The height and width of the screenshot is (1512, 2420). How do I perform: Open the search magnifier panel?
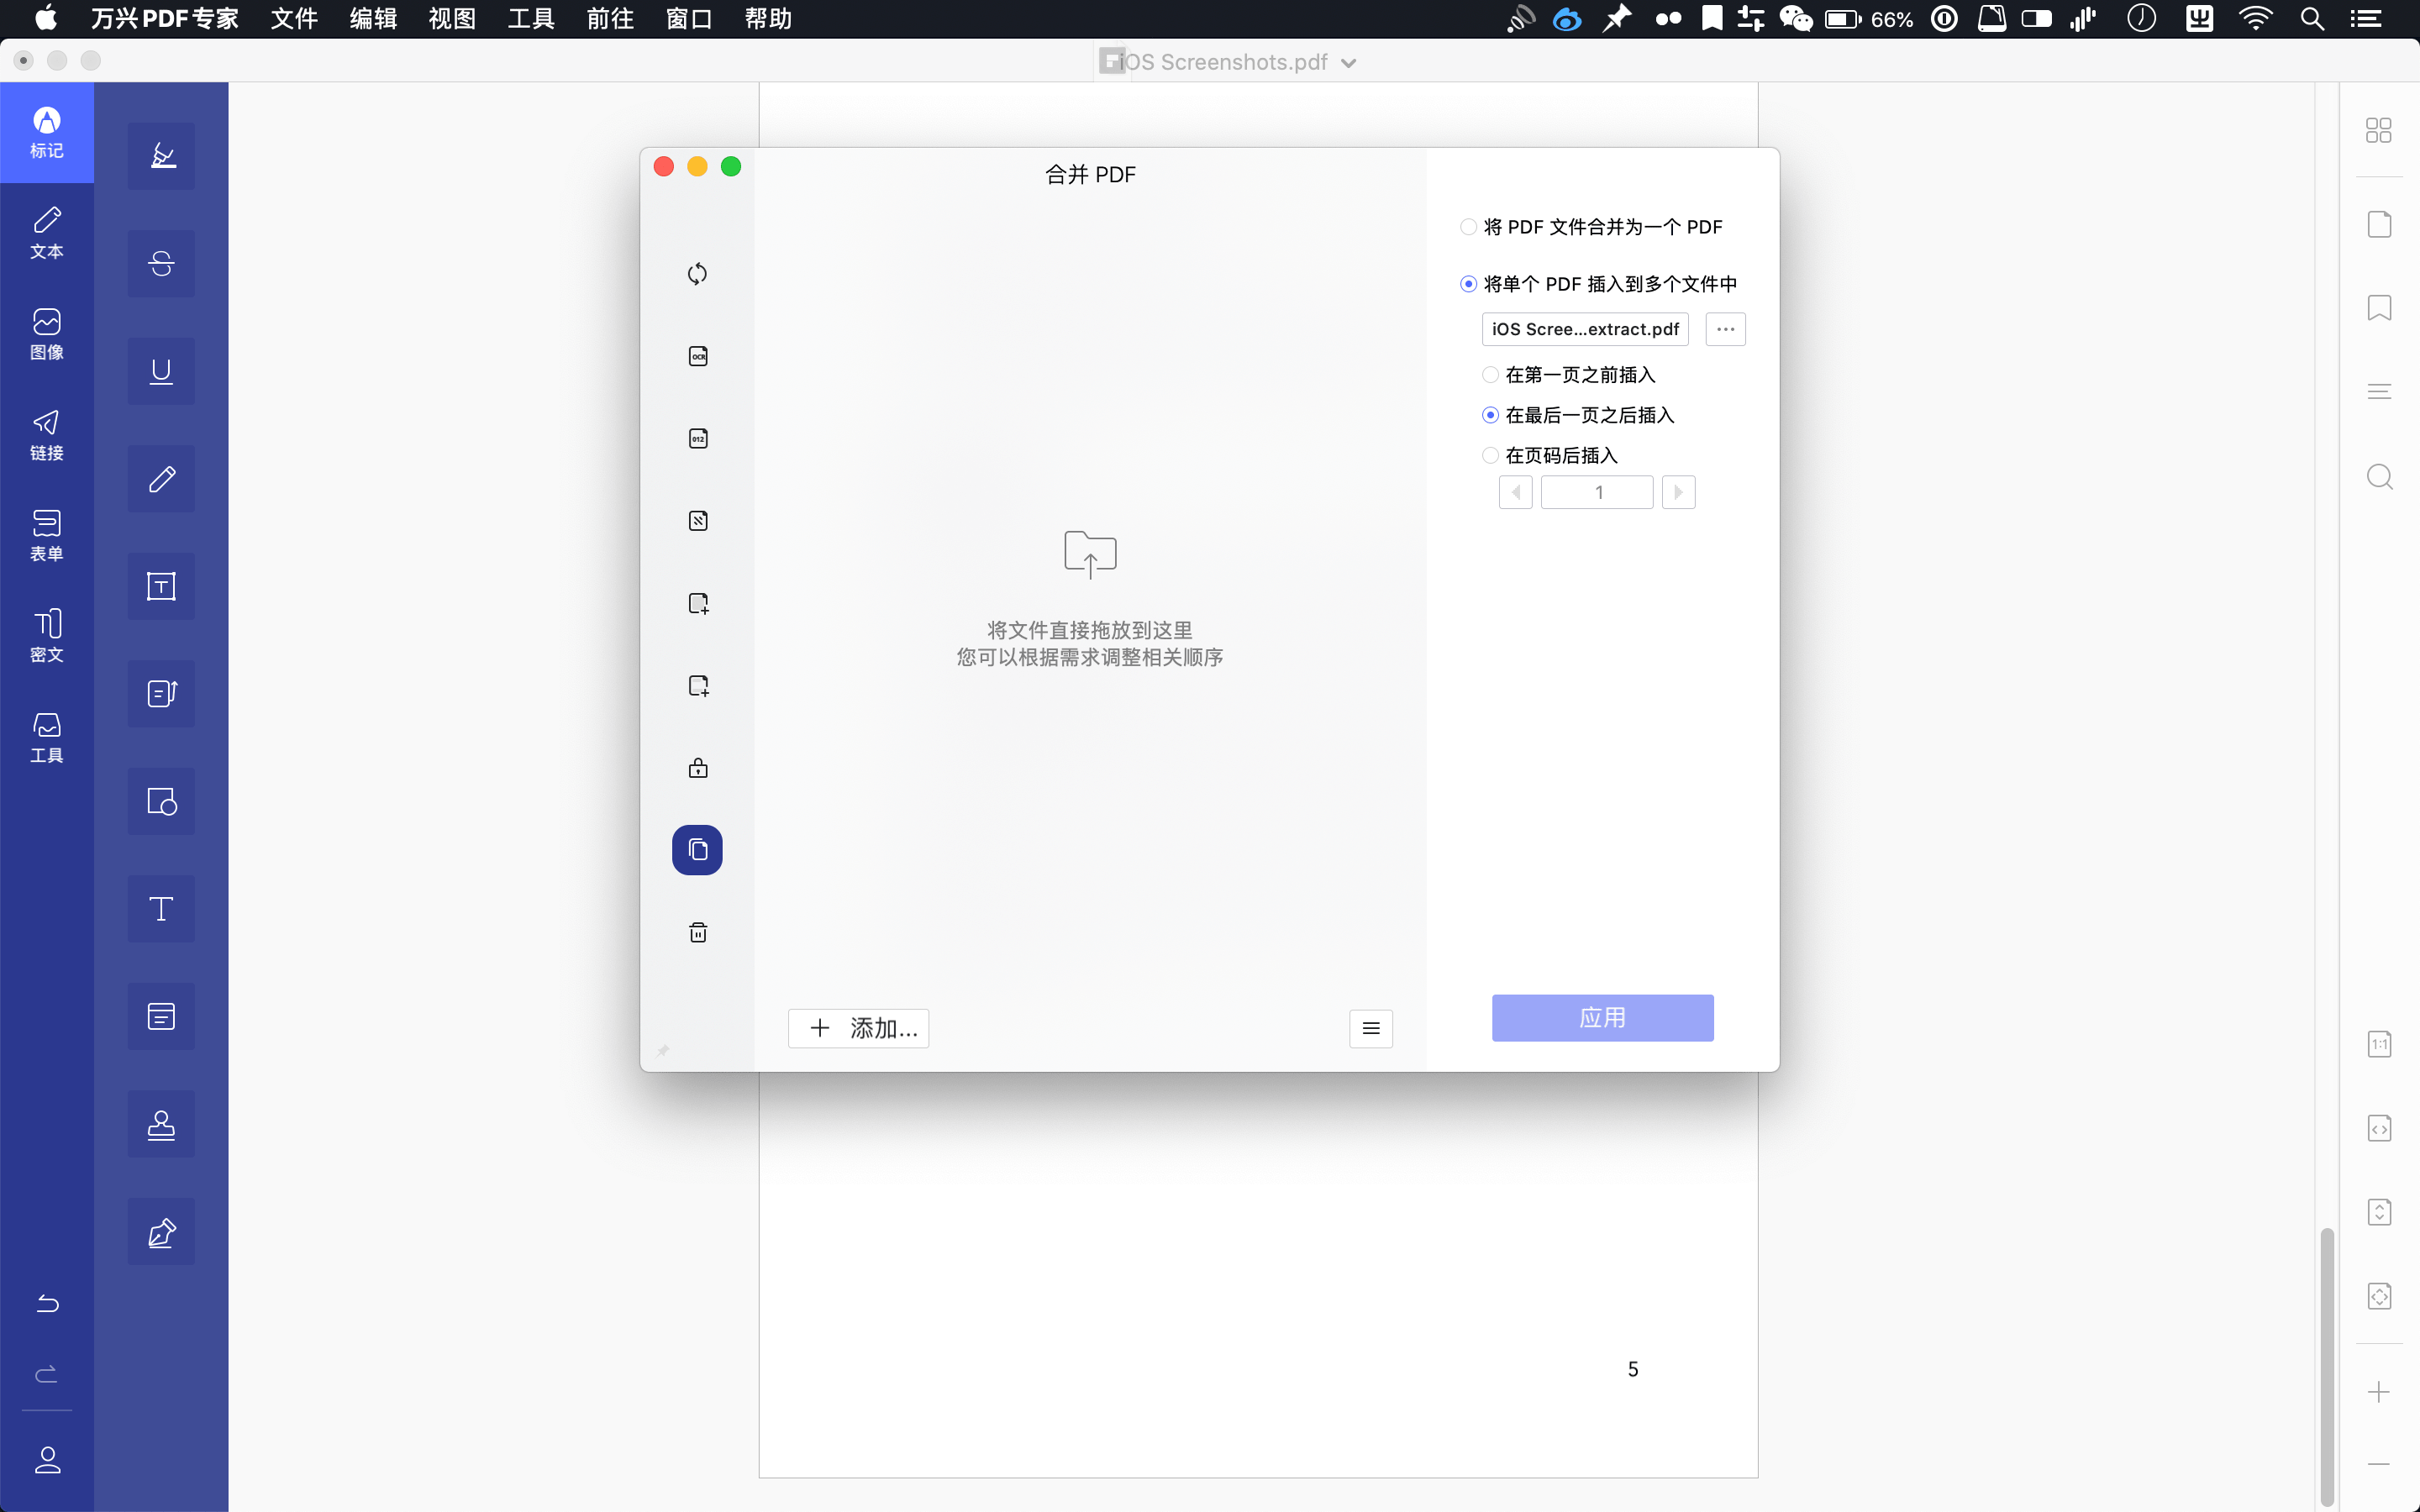tap(2379, 477)
